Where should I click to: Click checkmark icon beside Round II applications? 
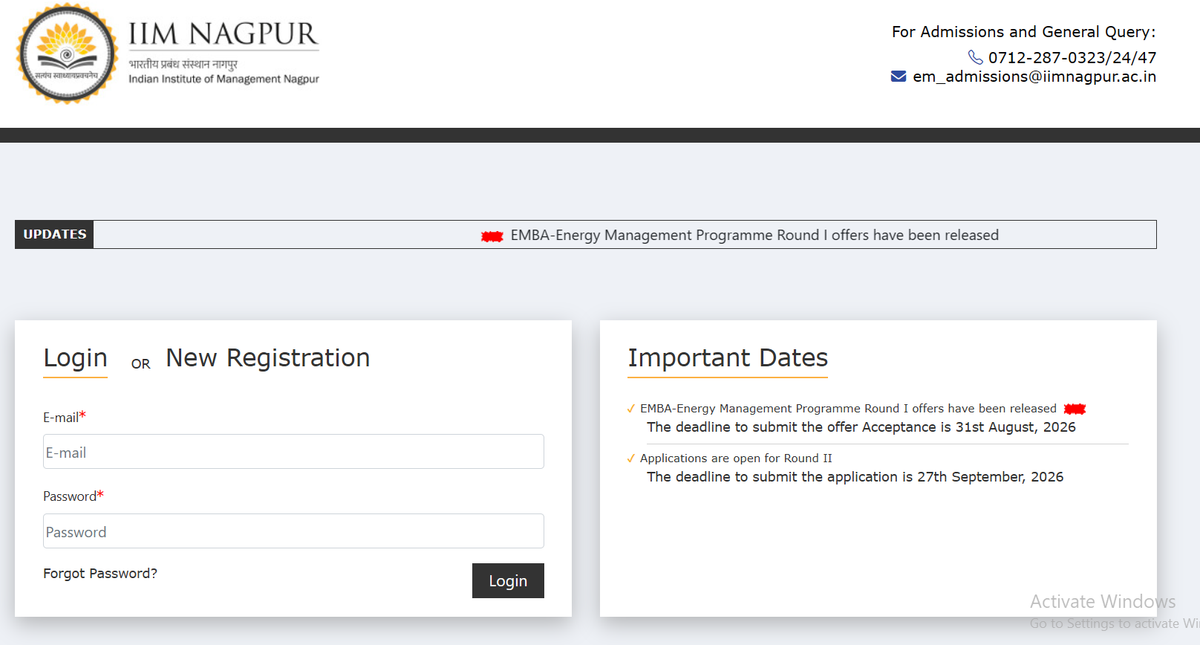[x=631, y=459]
